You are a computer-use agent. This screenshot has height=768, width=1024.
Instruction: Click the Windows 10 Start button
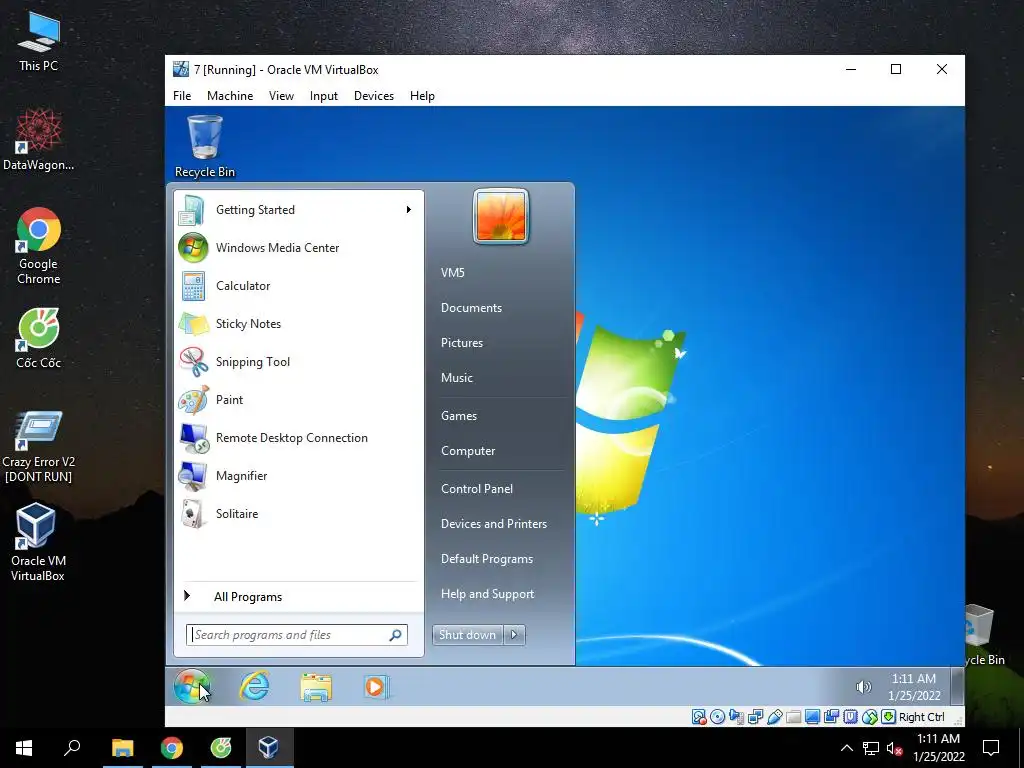(24, 748)
